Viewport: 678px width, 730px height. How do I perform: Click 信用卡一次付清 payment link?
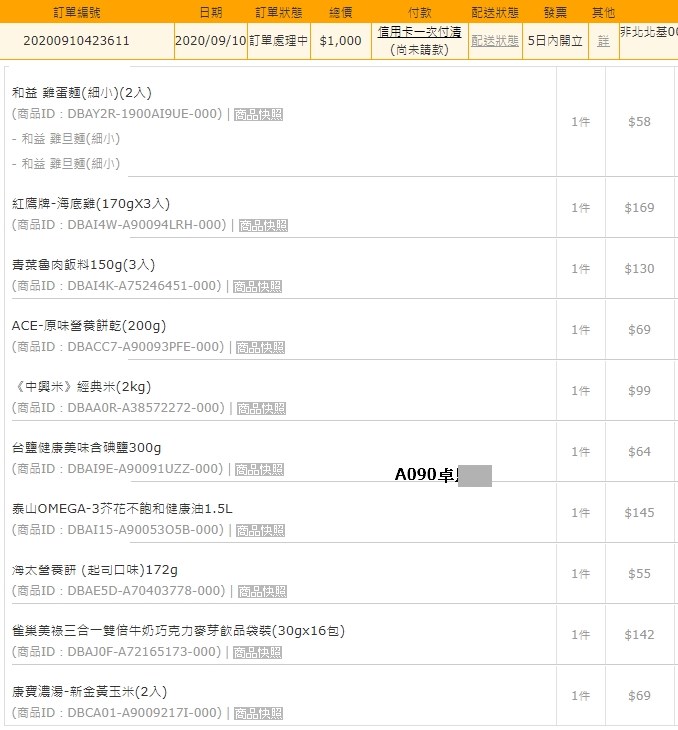[418, 32]
